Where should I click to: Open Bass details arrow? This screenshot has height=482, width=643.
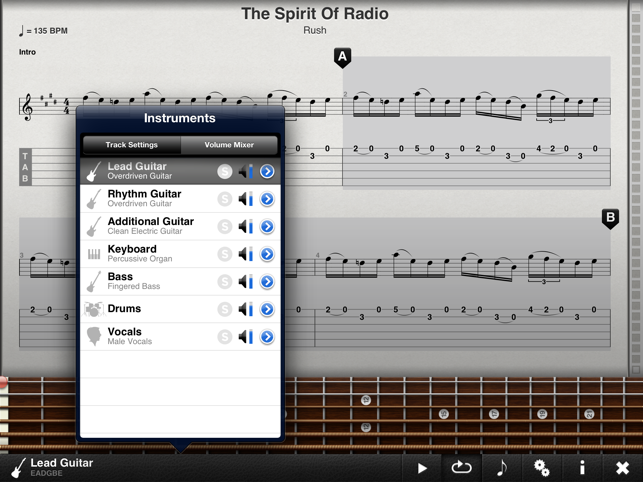pos(267,281)
